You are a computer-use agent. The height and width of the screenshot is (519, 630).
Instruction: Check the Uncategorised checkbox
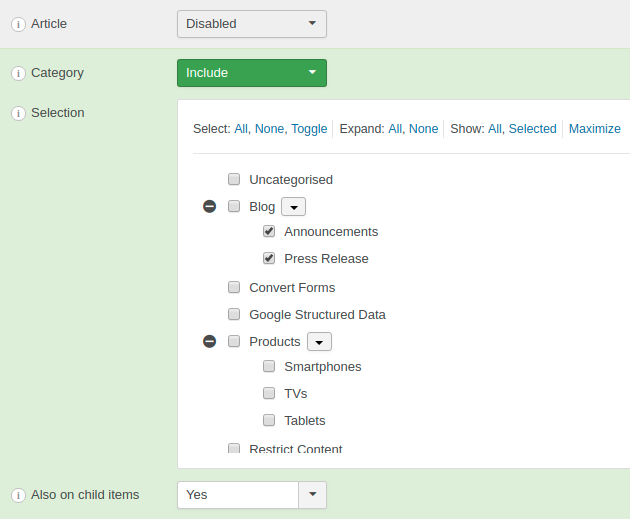(x=234, y=180)
